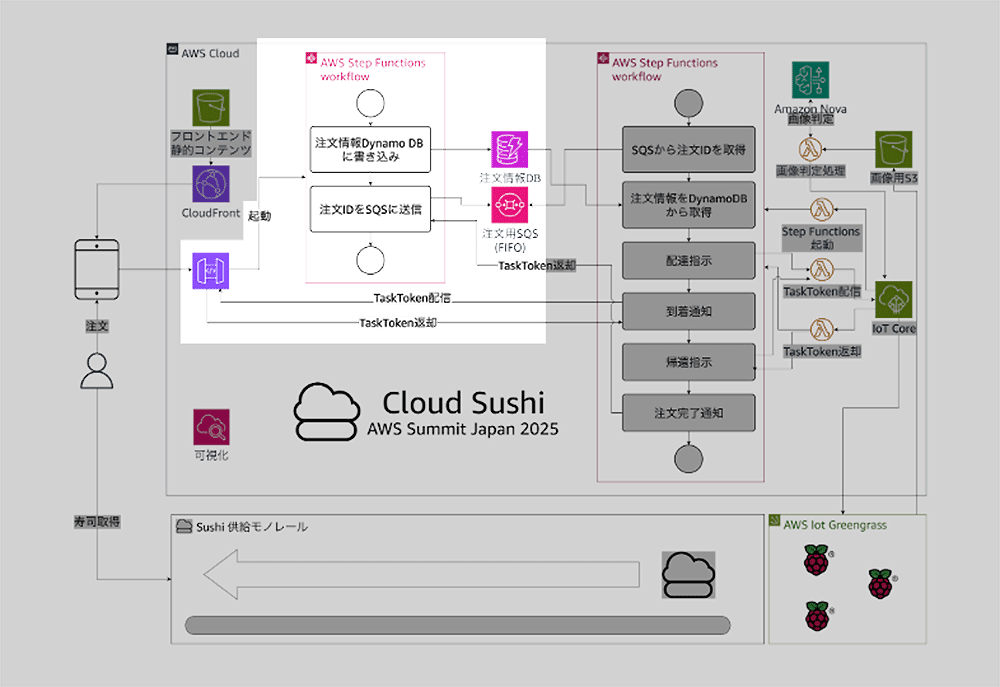Click the large left arrow on the monorail
This screenshot has width=1000, height=687.
[x=420, y=575]
